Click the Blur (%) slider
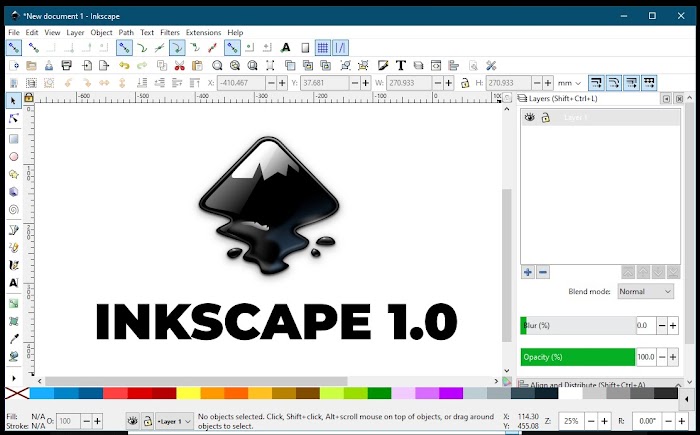 (578, 326)
